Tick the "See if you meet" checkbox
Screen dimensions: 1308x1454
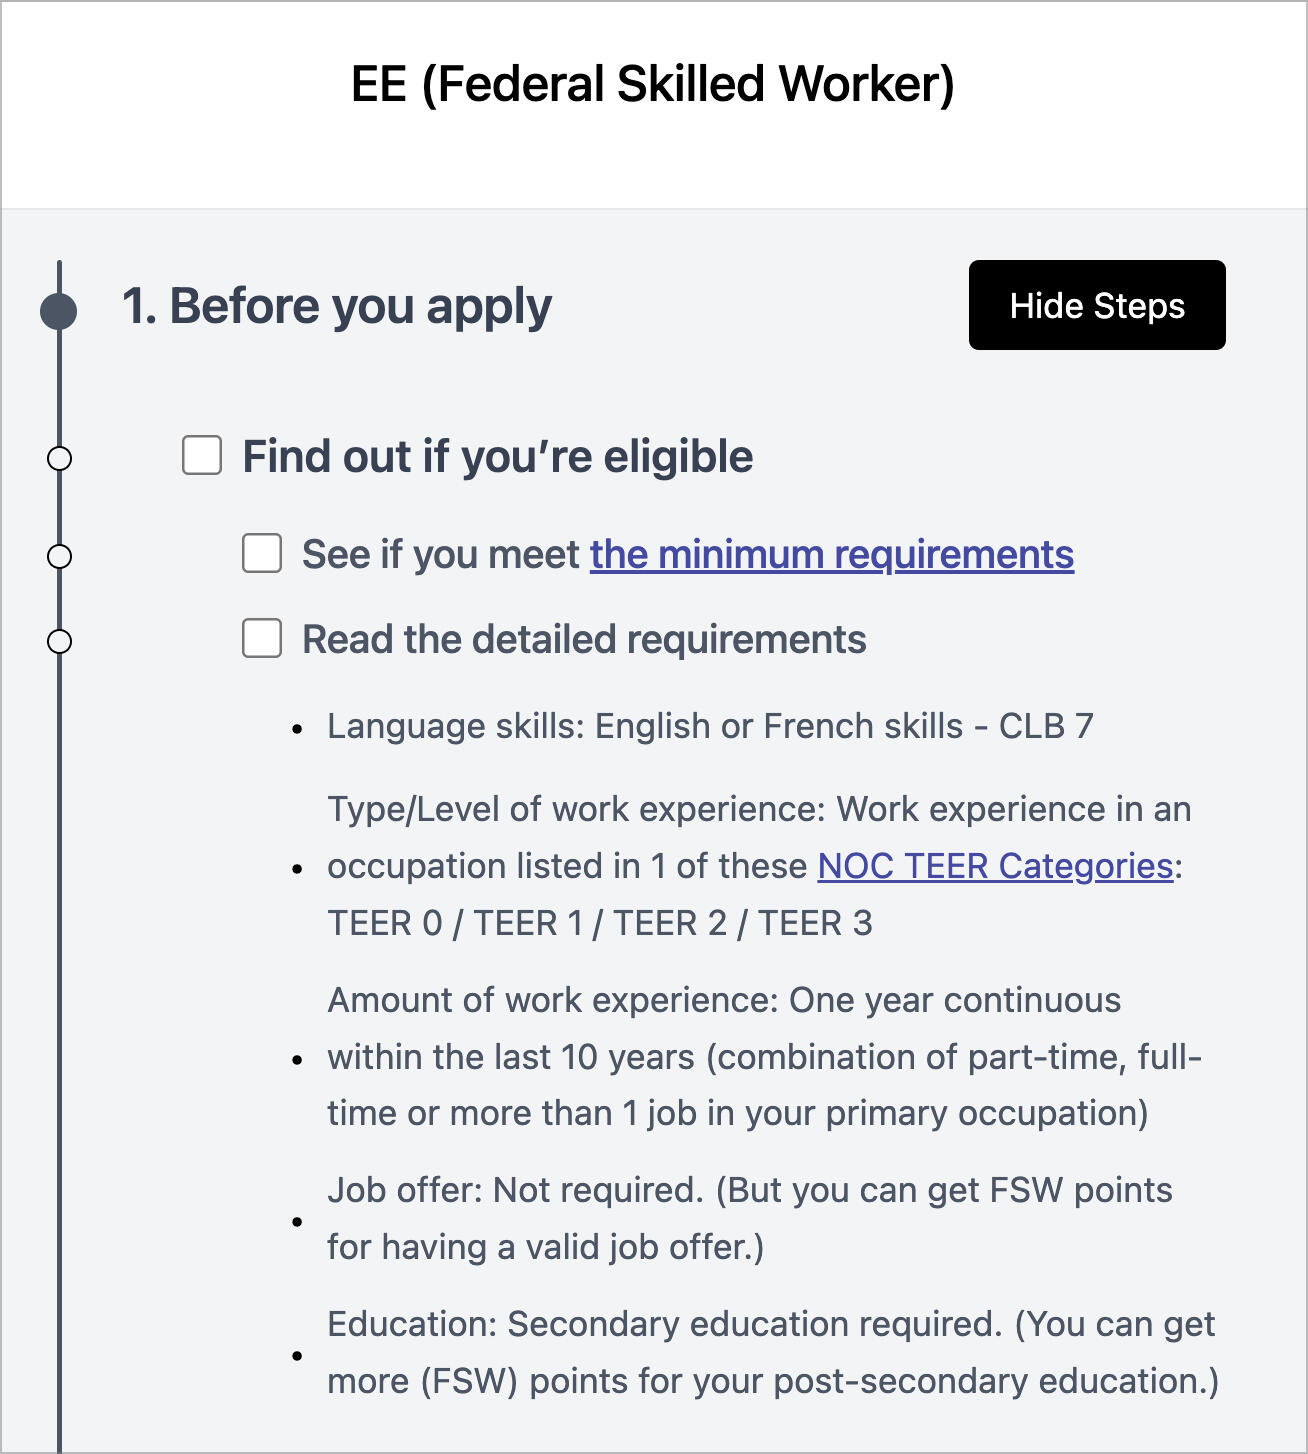(262, 553)
